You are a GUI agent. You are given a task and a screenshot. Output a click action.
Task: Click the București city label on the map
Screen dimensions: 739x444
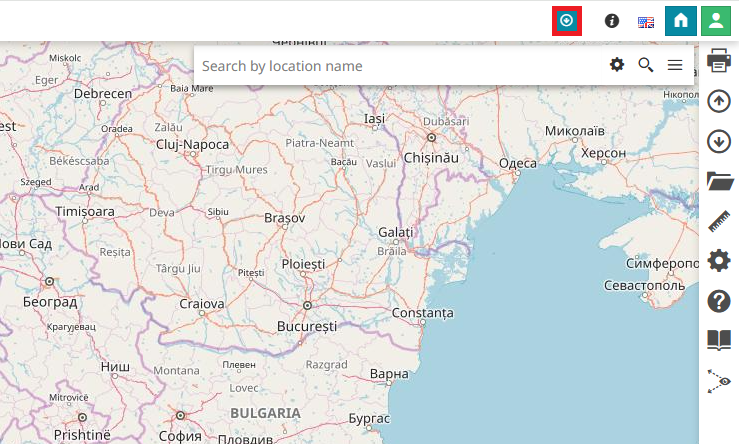tap(307, 327)
